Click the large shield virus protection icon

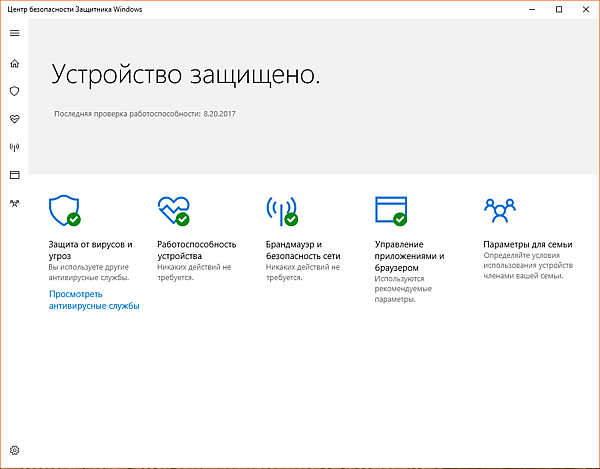click(64, 210)
